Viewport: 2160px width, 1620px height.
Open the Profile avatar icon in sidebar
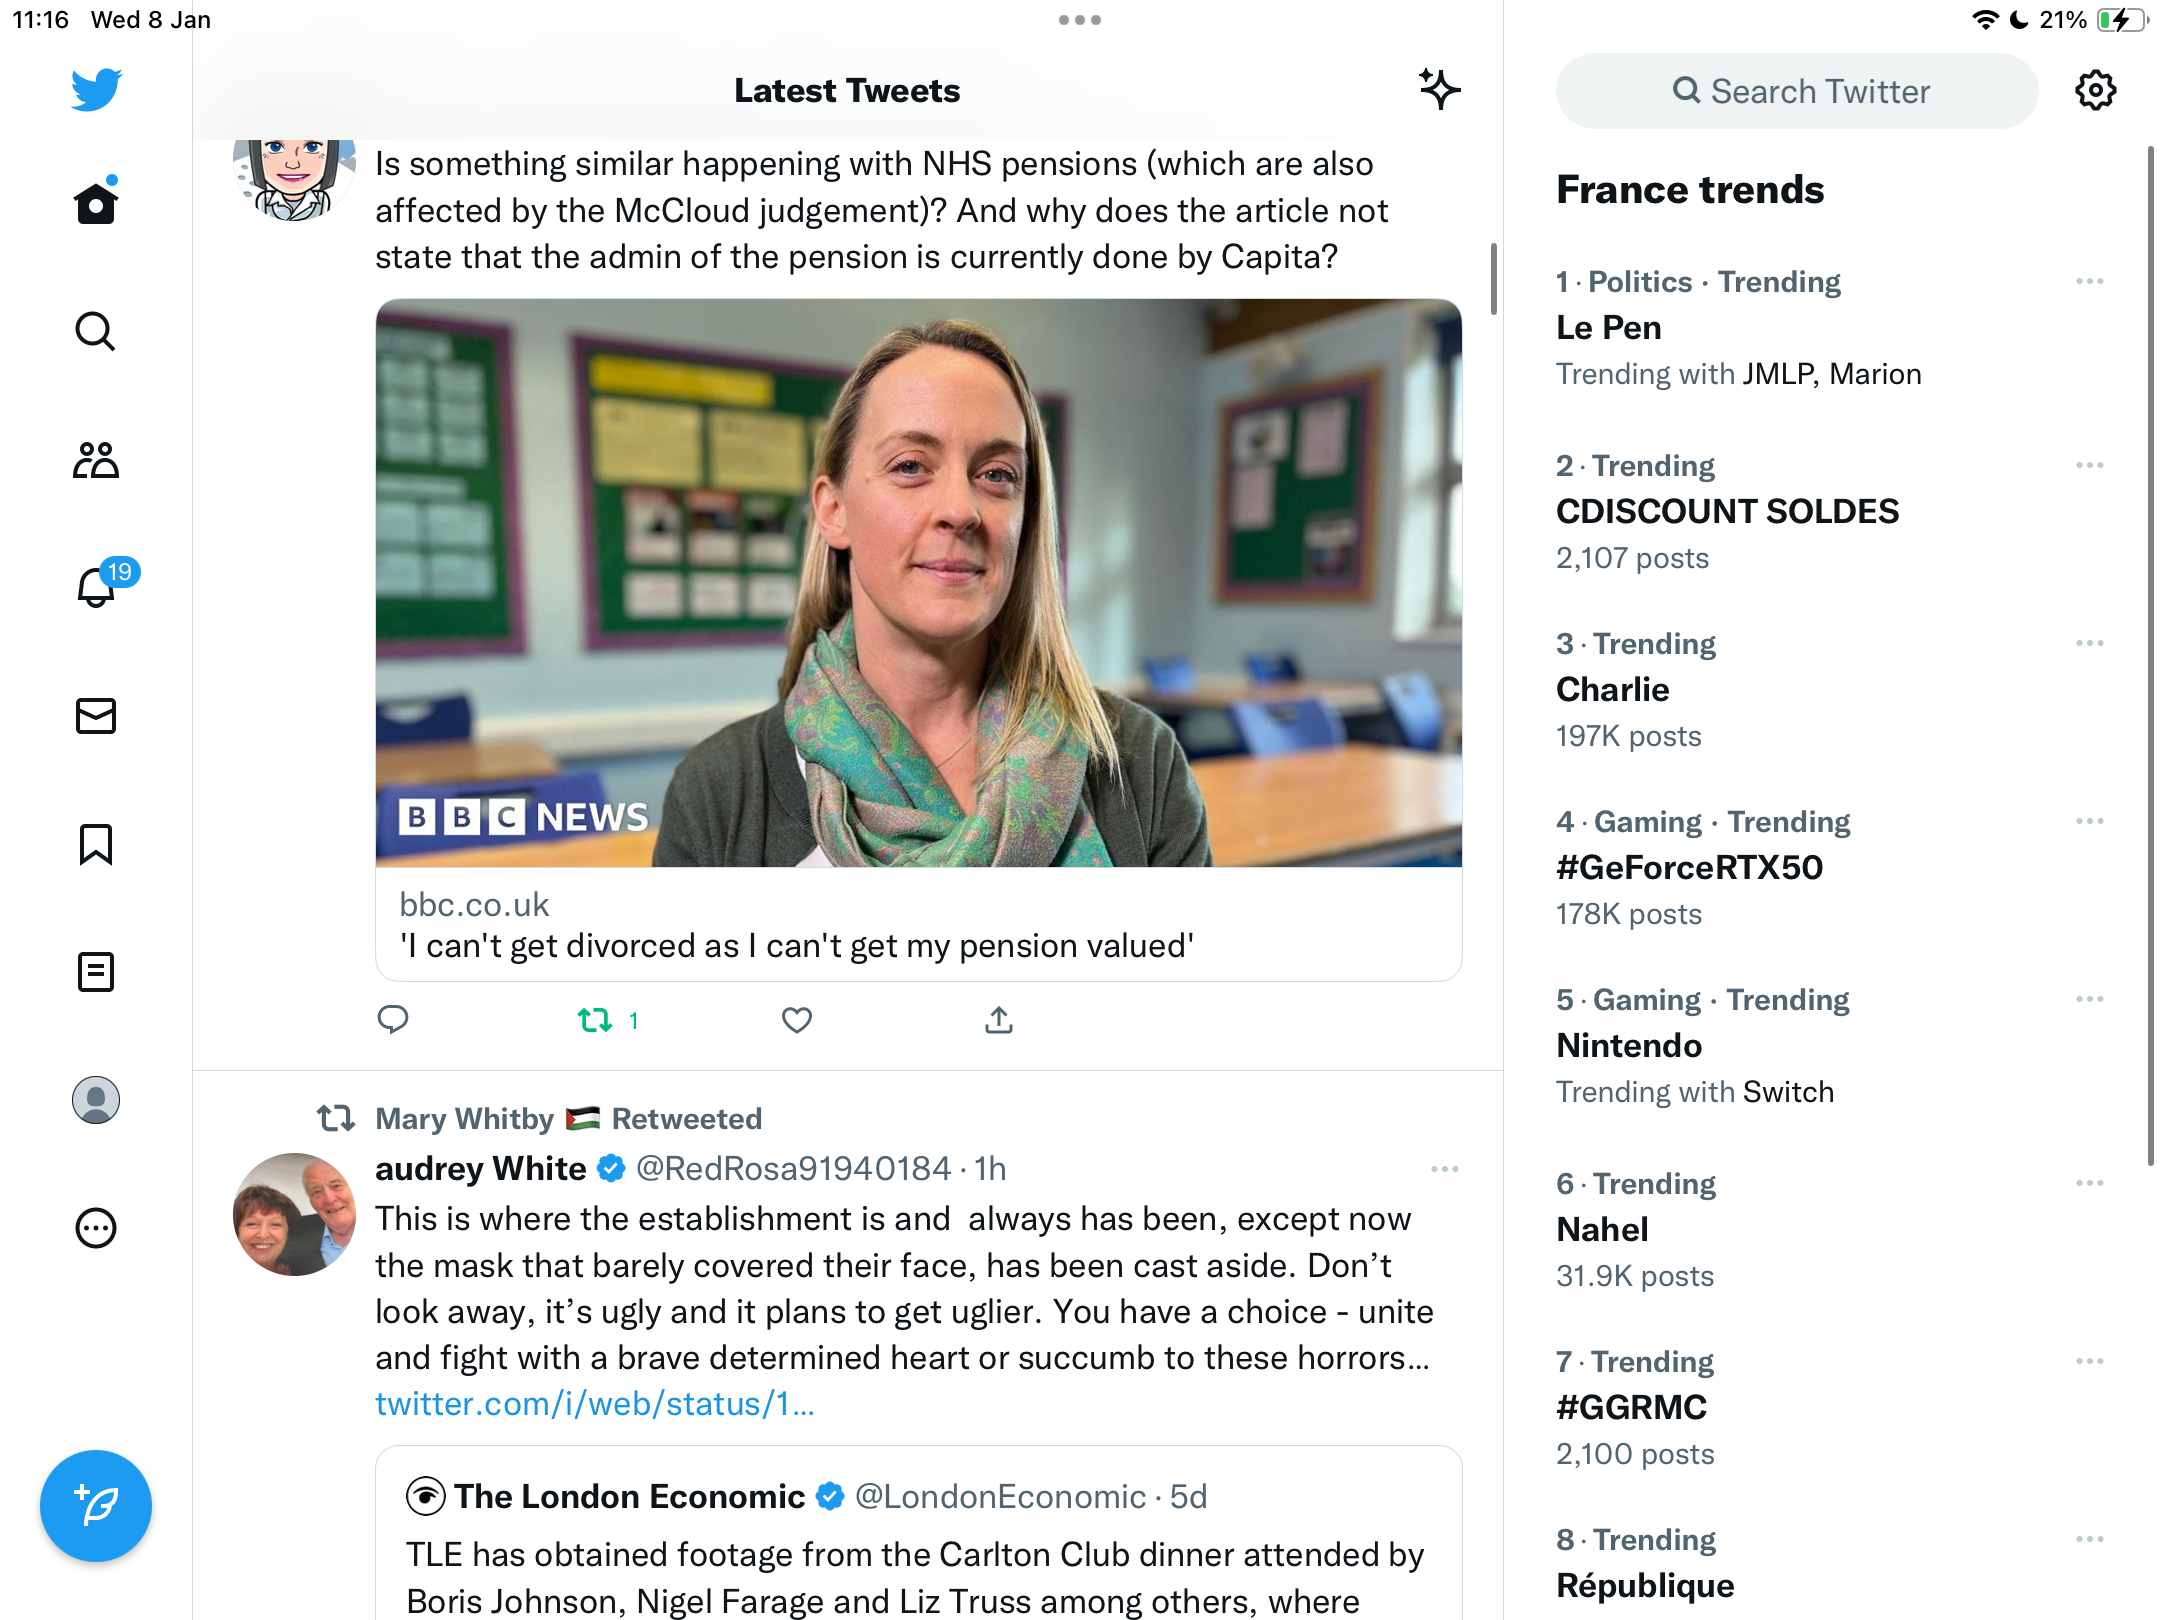(96, 1100)
